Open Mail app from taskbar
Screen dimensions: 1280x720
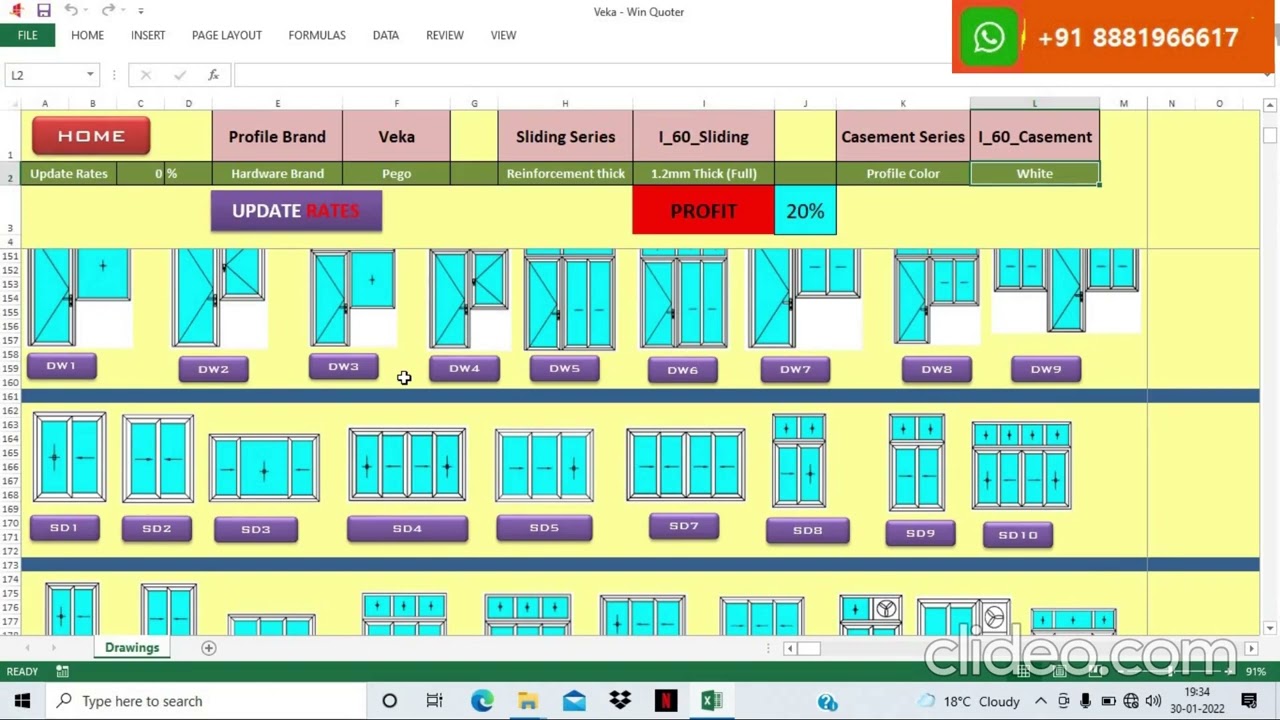[x=574, y=701]
